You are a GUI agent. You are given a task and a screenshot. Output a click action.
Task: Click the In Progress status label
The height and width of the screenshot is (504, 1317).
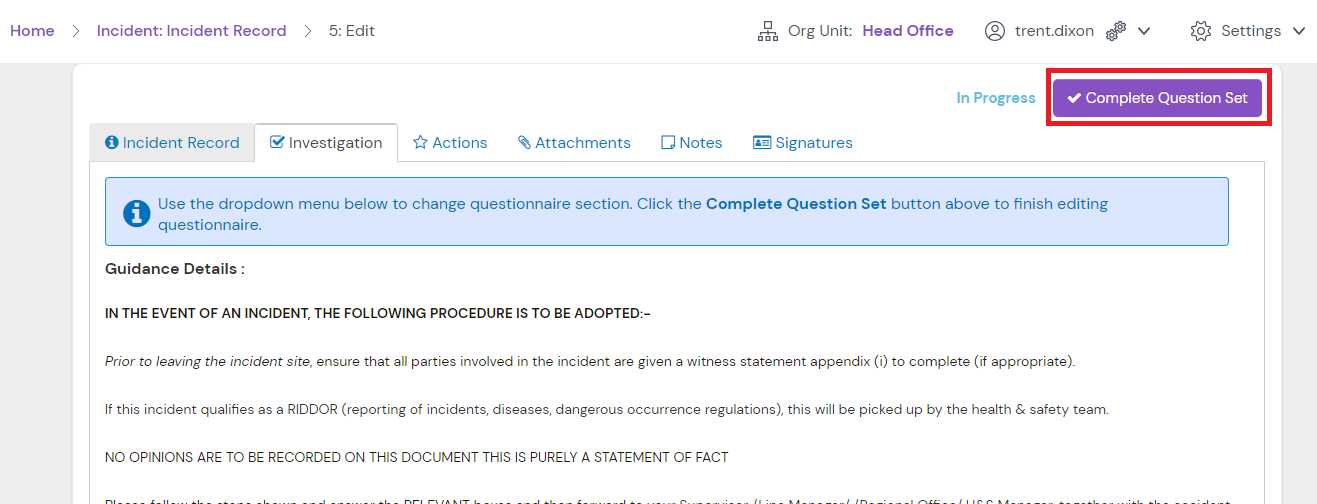995,98
